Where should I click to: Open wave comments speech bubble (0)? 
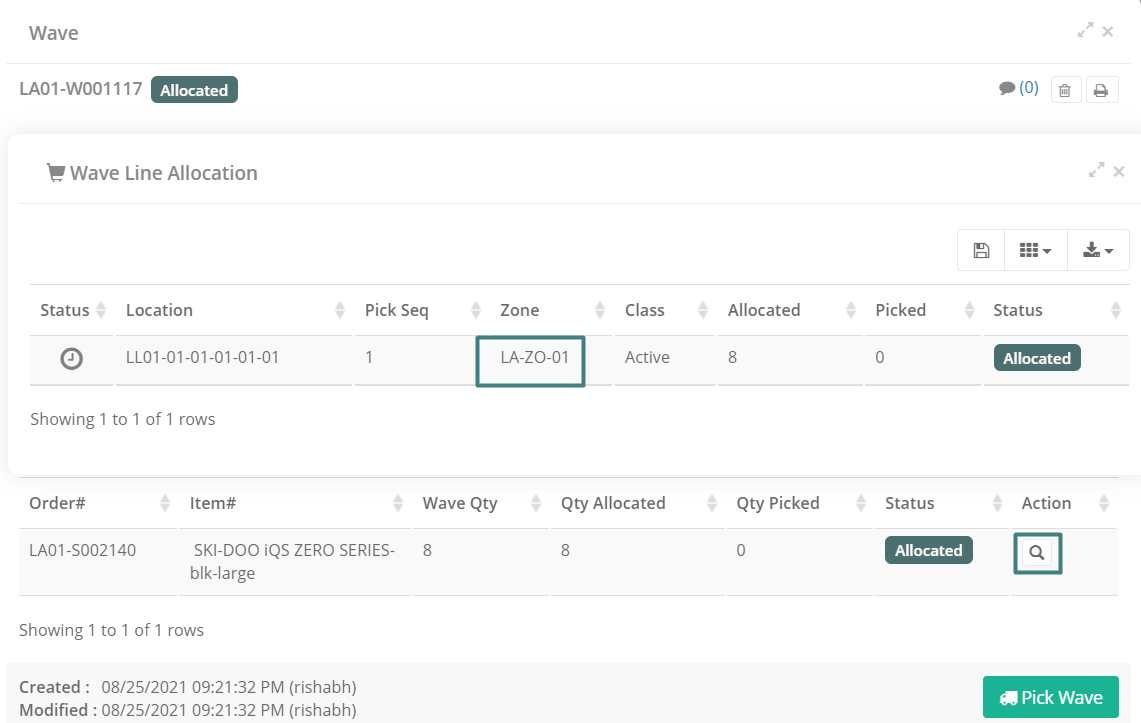coord(1019,88)
